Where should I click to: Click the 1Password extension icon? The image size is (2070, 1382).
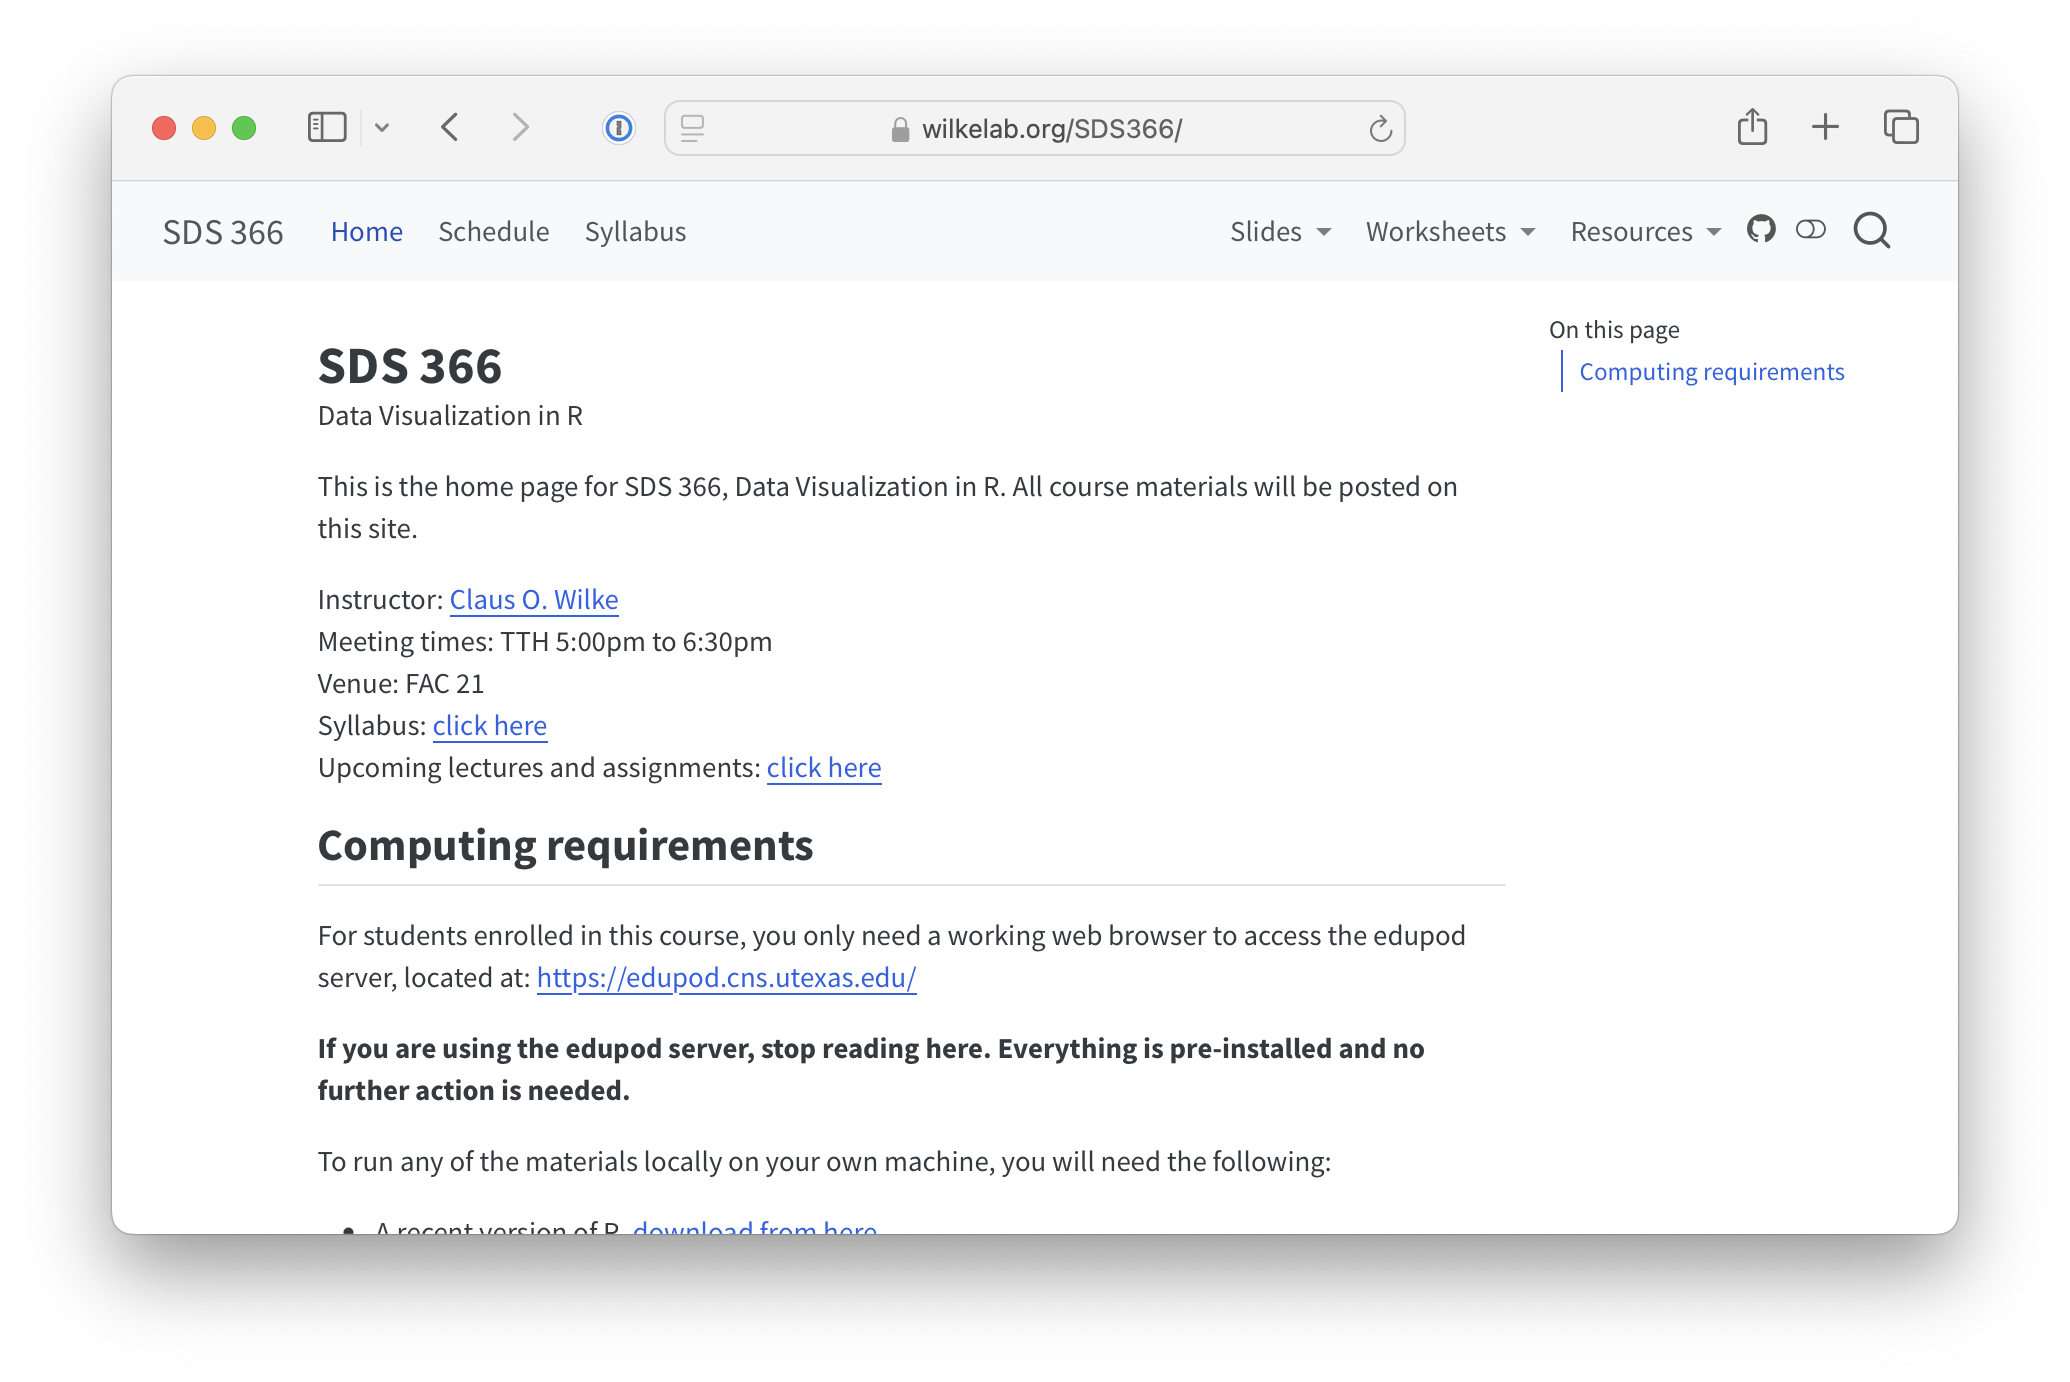618,128
